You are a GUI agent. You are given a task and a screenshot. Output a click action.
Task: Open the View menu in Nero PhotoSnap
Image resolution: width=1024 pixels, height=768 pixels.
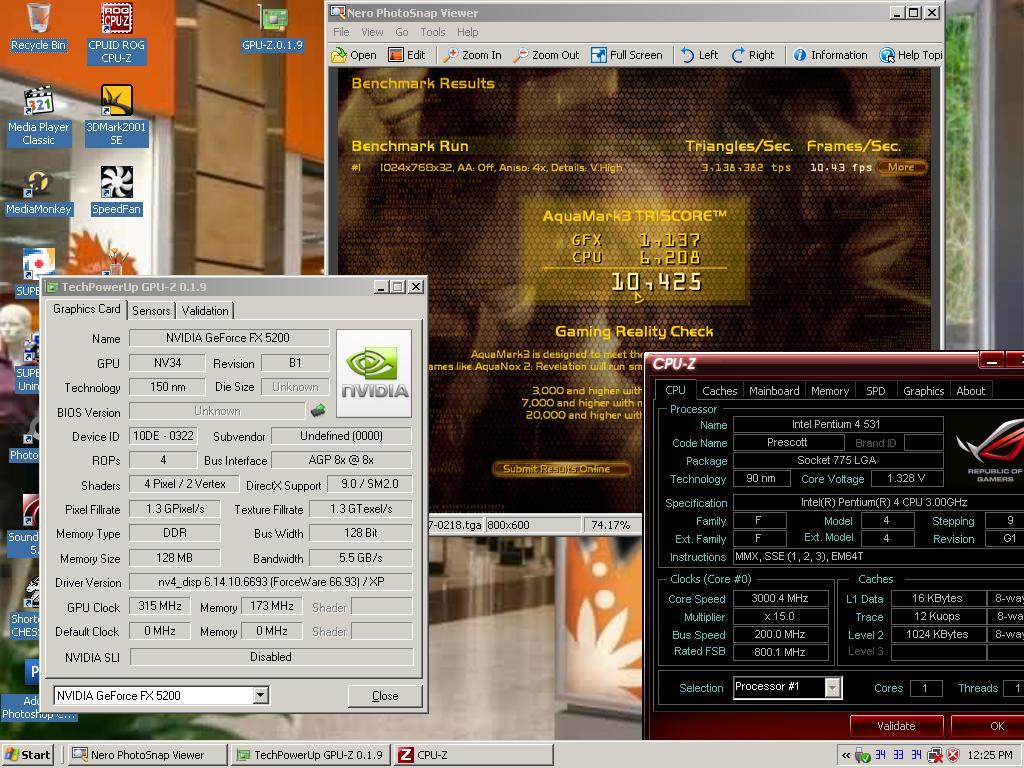tap(372, 32)
